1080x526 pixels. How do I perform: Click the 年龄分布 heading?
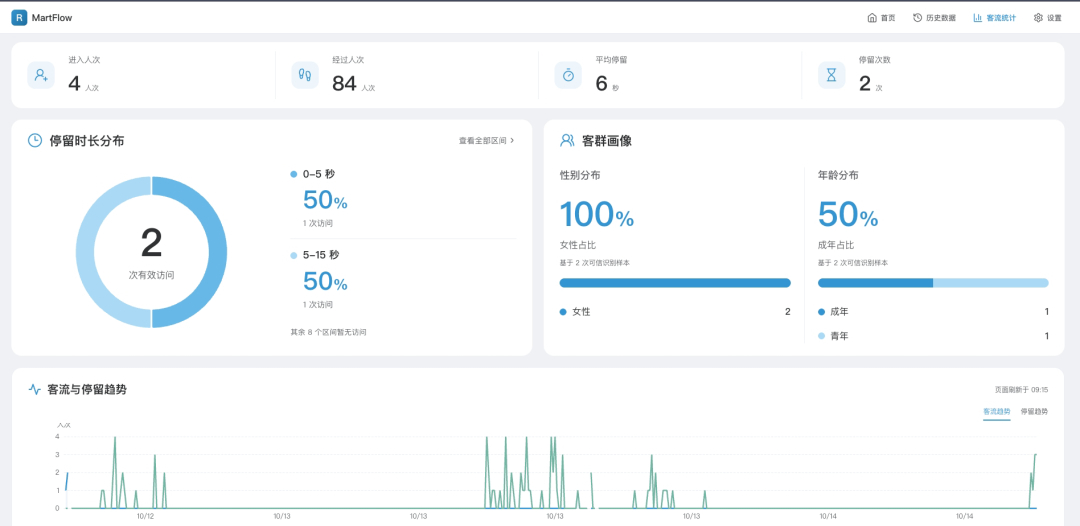coord(838,176)
